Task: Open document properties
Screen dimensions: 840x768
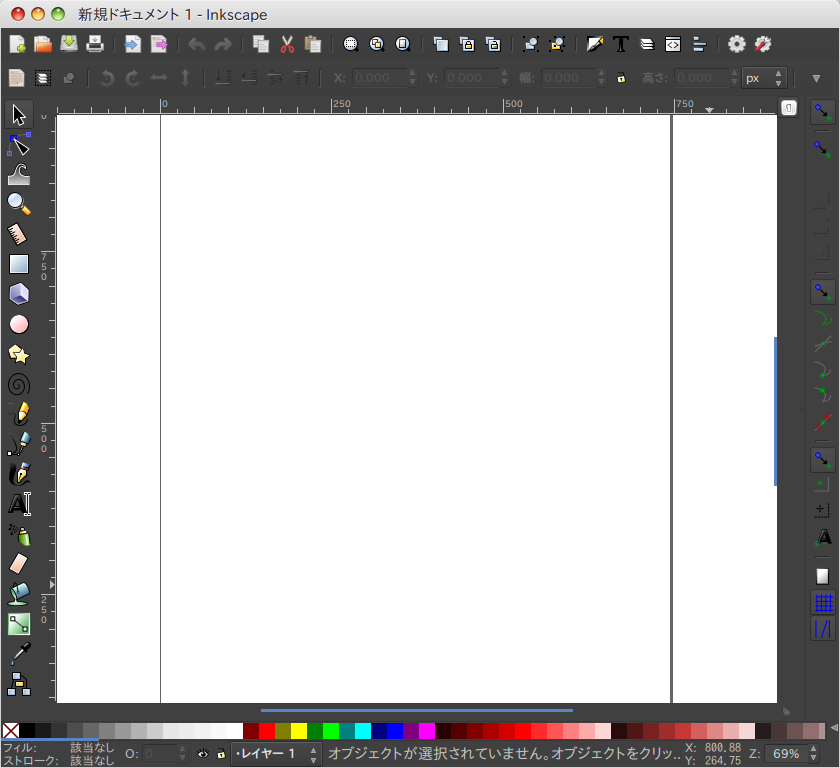Action: [x=763, y=44]
